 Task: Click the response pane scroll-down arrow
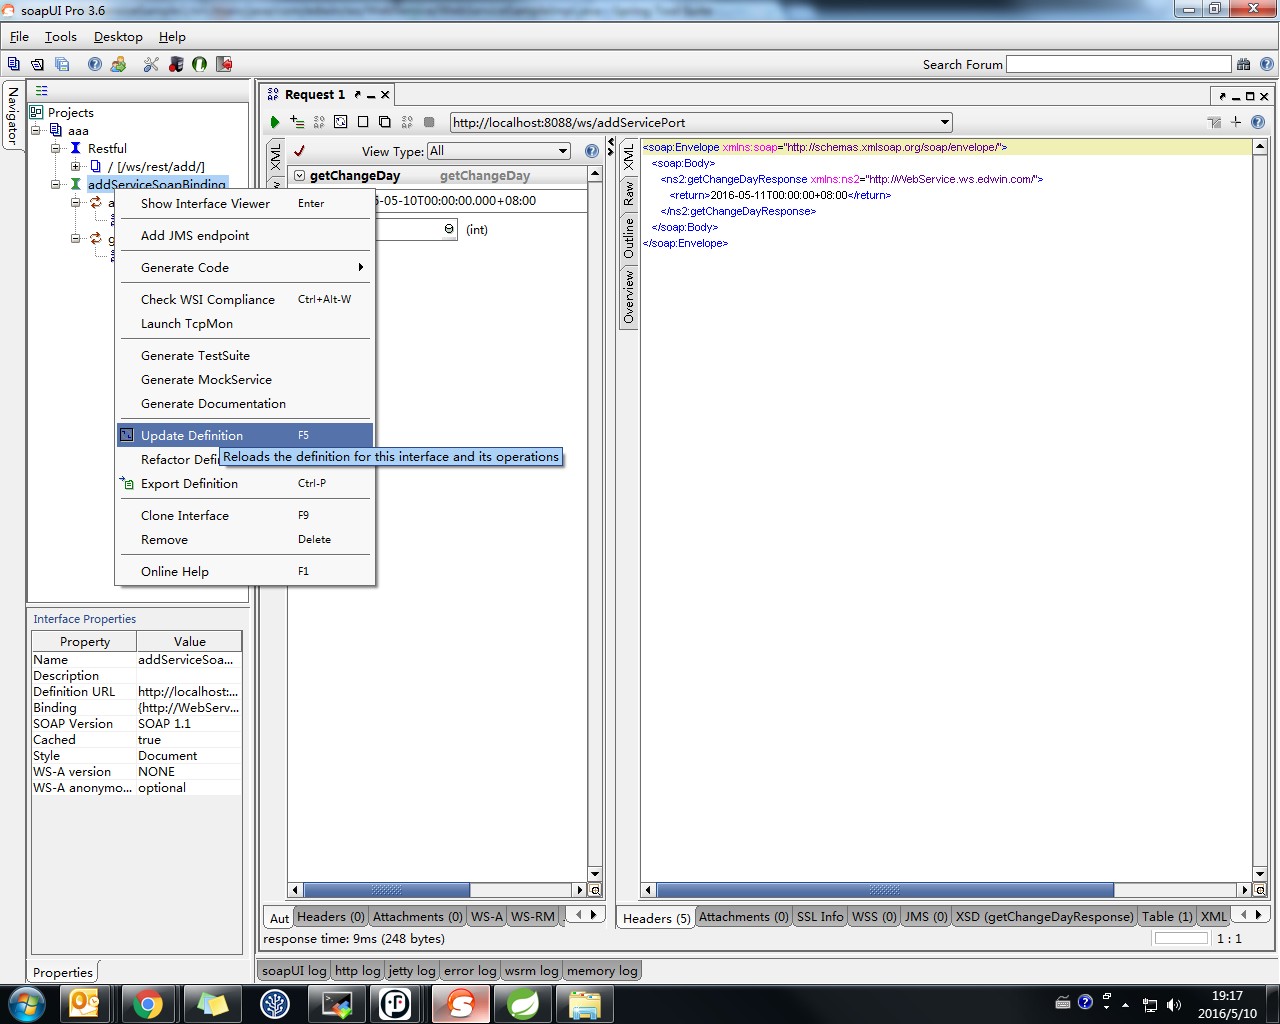pyautogui.click(x=1260, y=873)
